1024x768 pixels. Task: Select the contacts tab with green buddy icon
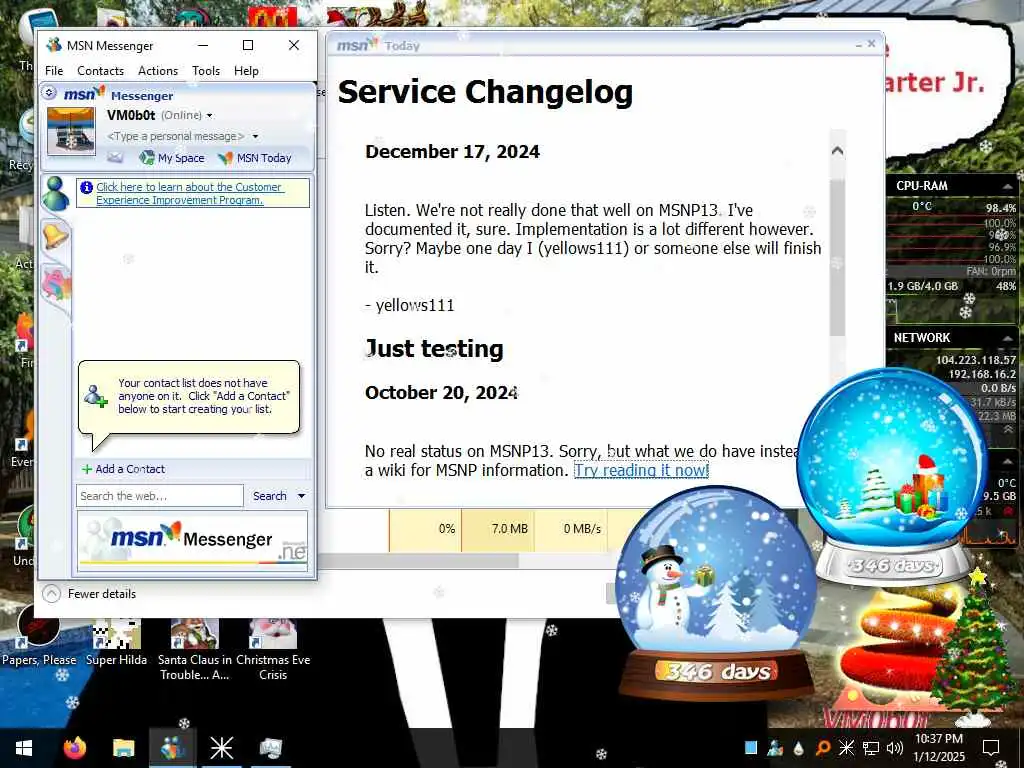point(56,193)
